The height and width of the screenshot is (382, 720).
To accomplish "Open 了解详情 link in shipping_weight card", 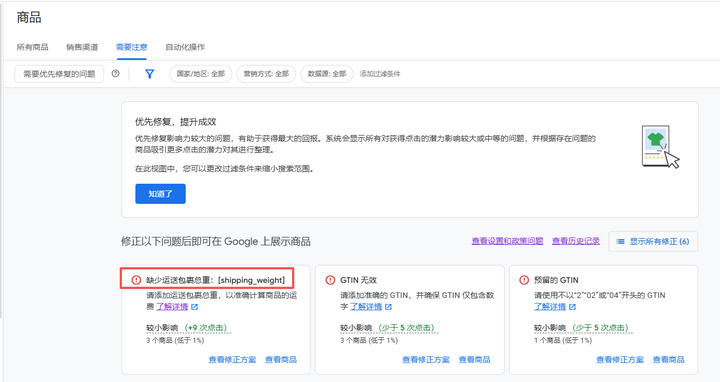I will (x=172, y=307).
